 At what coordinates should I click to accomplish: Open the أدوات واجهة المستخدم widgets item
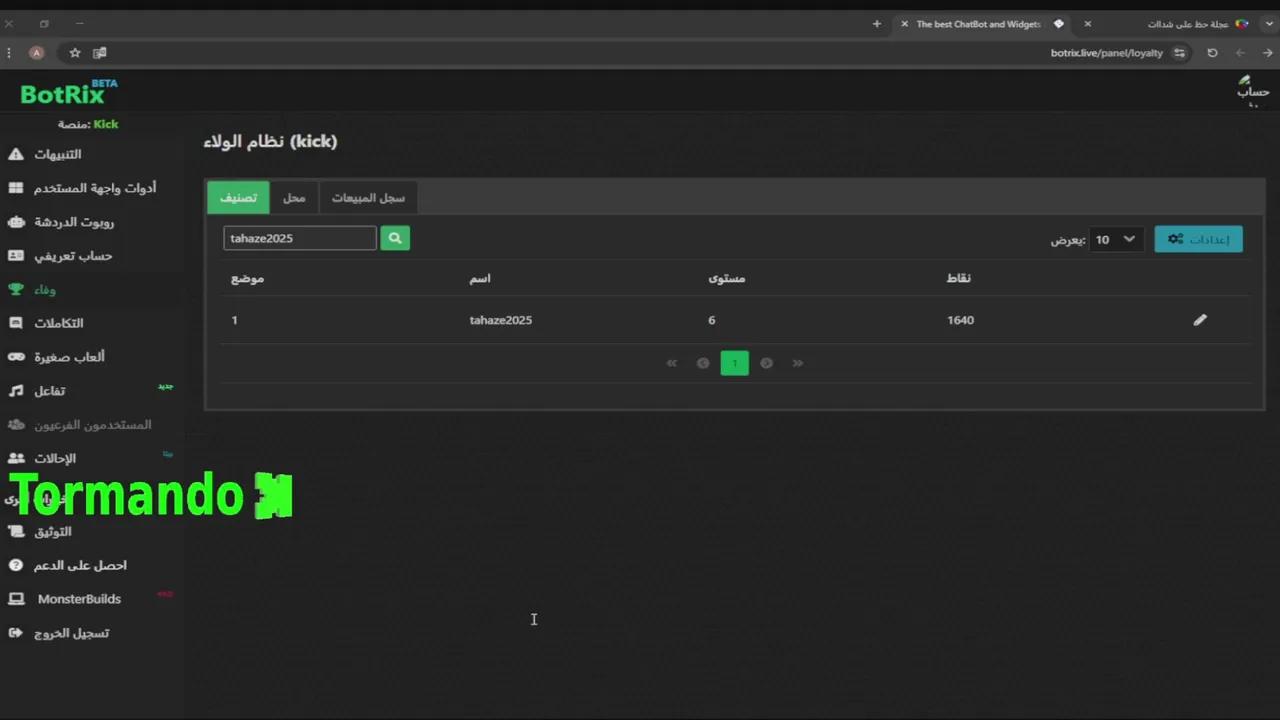[82, 188]
